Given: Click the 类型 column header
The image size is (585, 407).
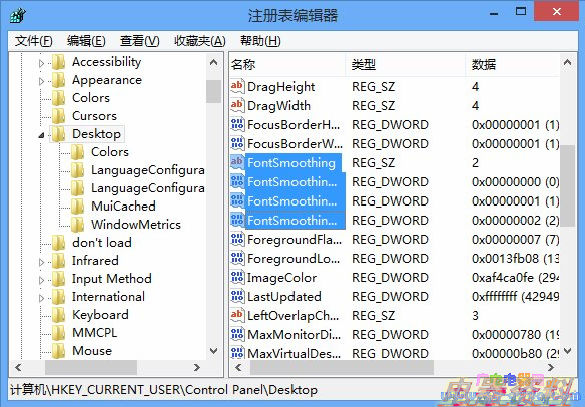Looking at the screenshot, I should pos(406,65).
